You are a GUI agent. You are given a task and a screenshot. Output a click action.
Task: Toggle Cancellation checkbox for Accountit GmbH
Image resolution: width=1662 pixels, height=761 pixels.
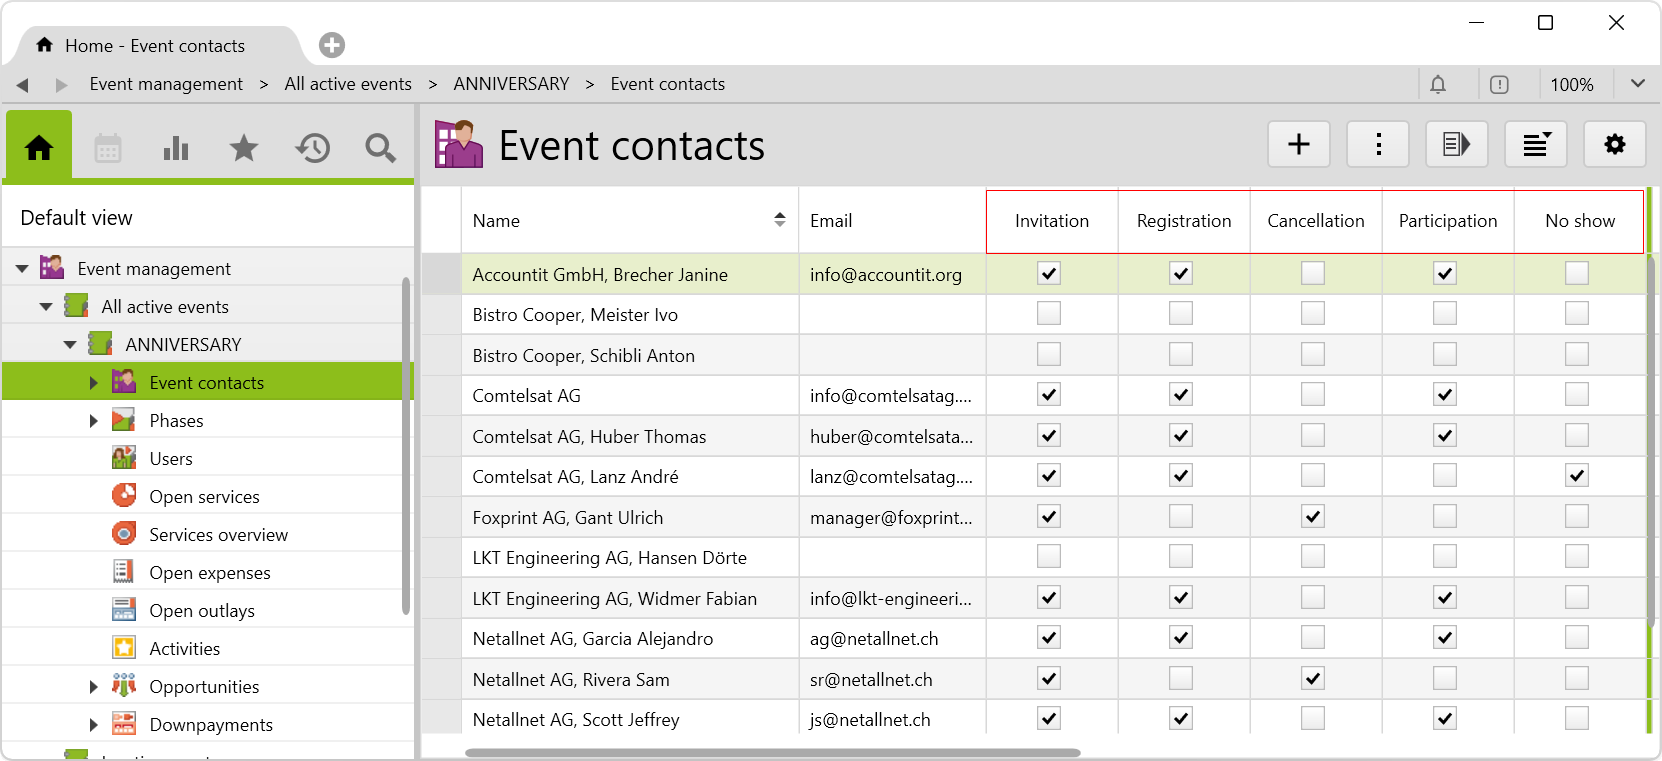tap(1313, 273)
